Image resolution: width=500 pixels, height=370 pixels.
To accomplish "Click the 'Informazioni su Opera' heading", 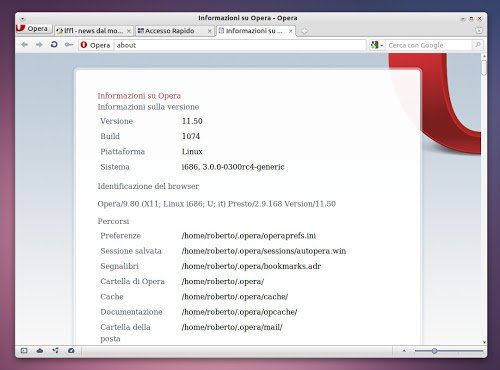I will 139,96.
